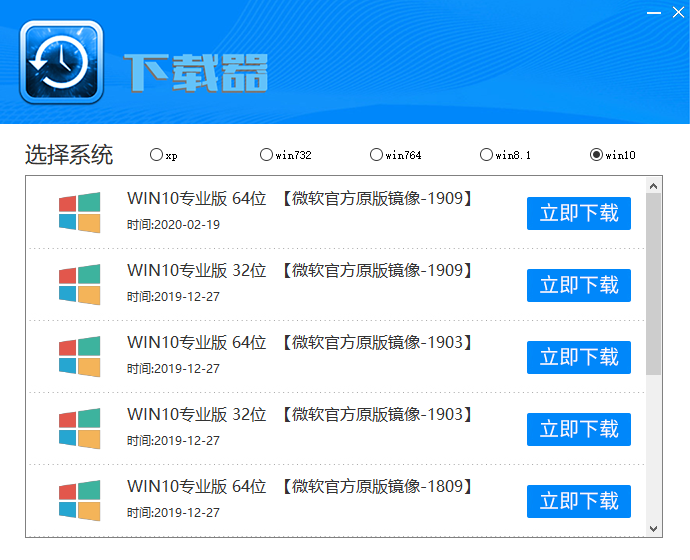
Task: Download the WIN10 64位 1809 image
Action: point(579,501)
